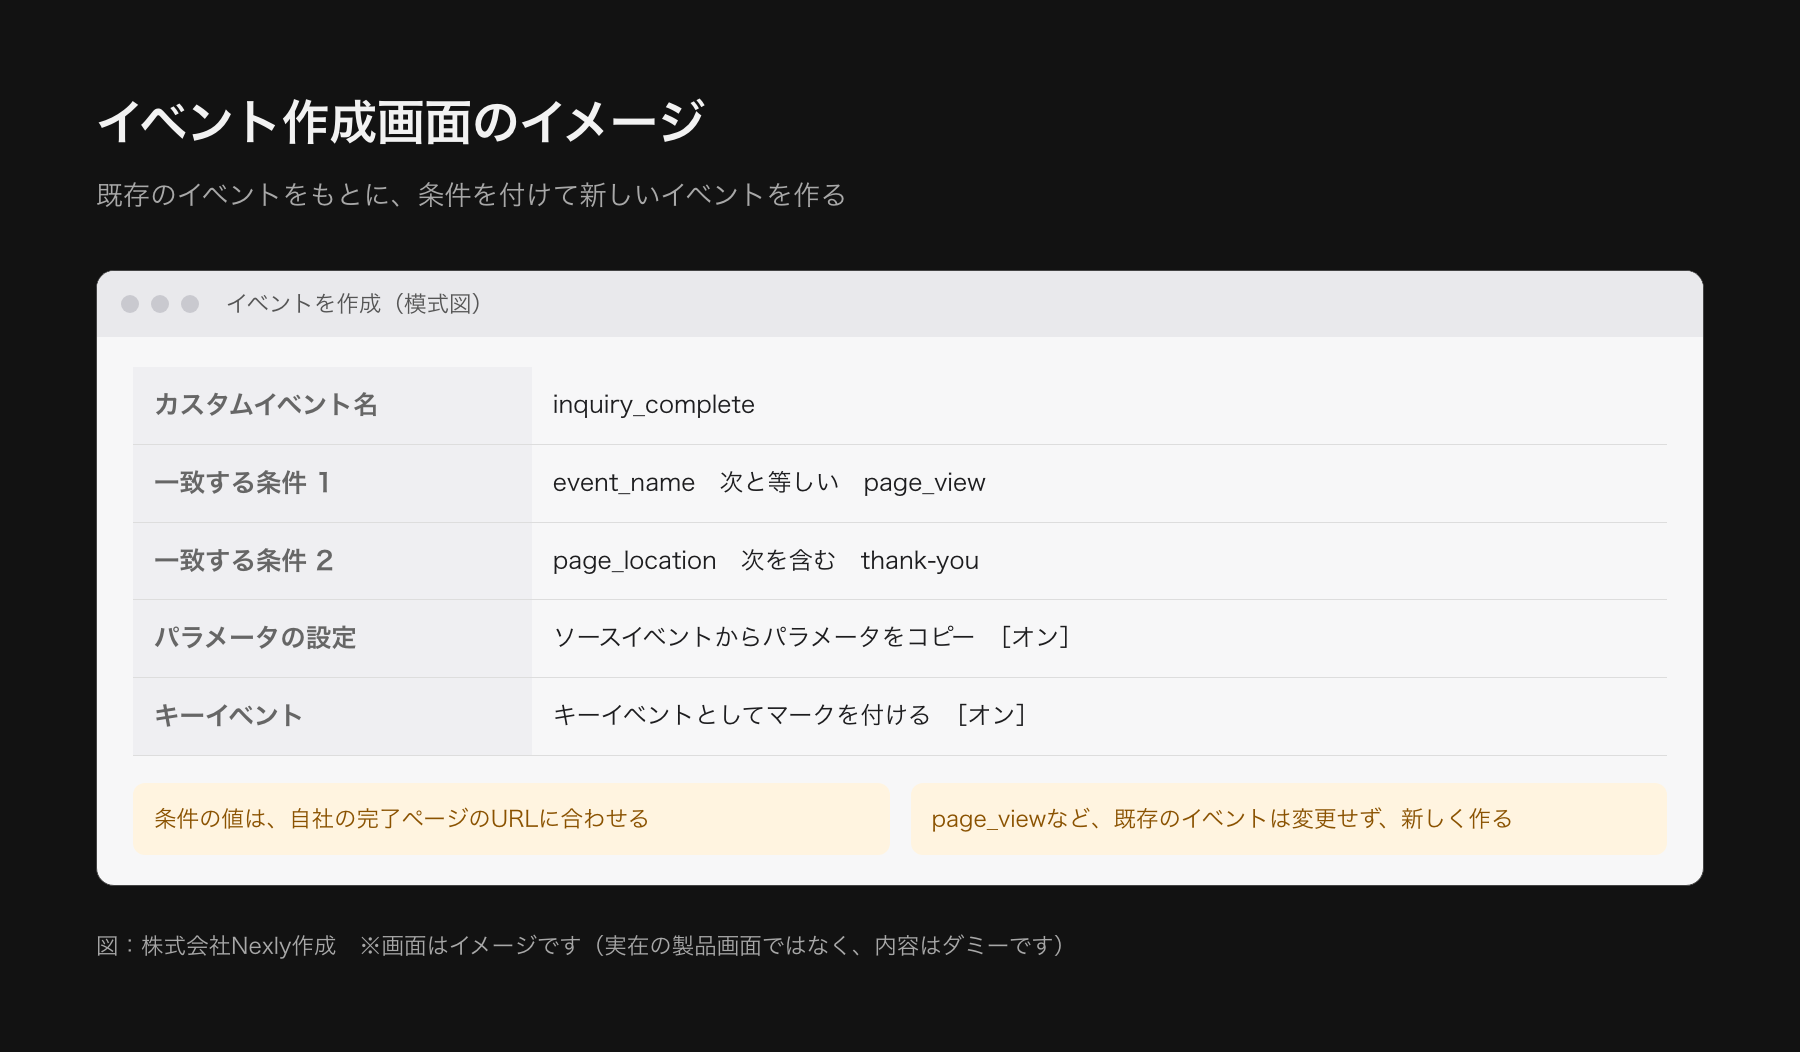Viewport: 1800px width, 1052px height.
Task: Click the キーイベント row label
Action: point(228,716)
